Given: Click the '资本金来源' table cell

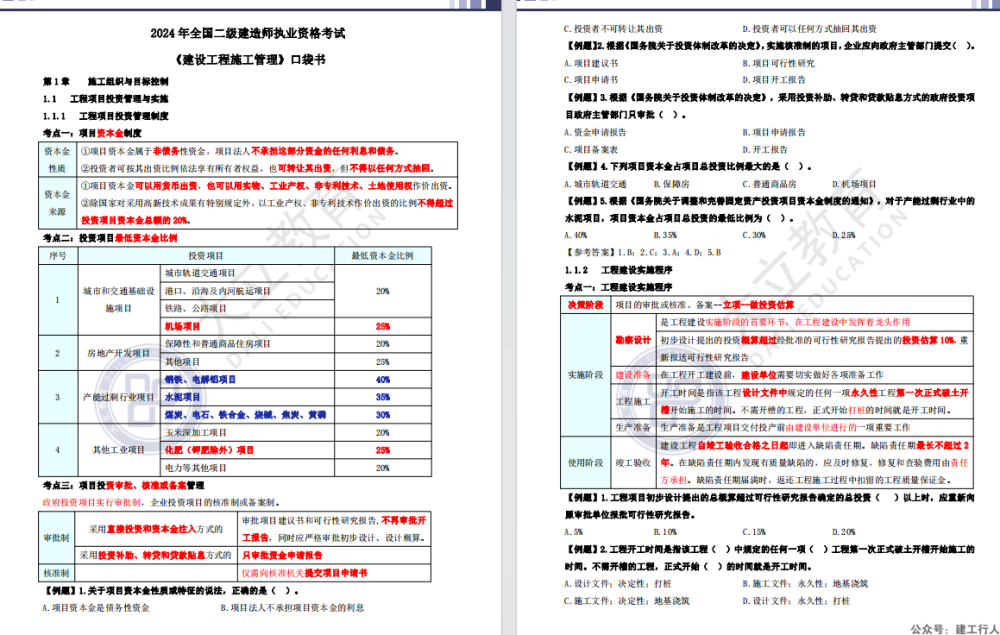Looking at the screenshot, I should [57, 203].
